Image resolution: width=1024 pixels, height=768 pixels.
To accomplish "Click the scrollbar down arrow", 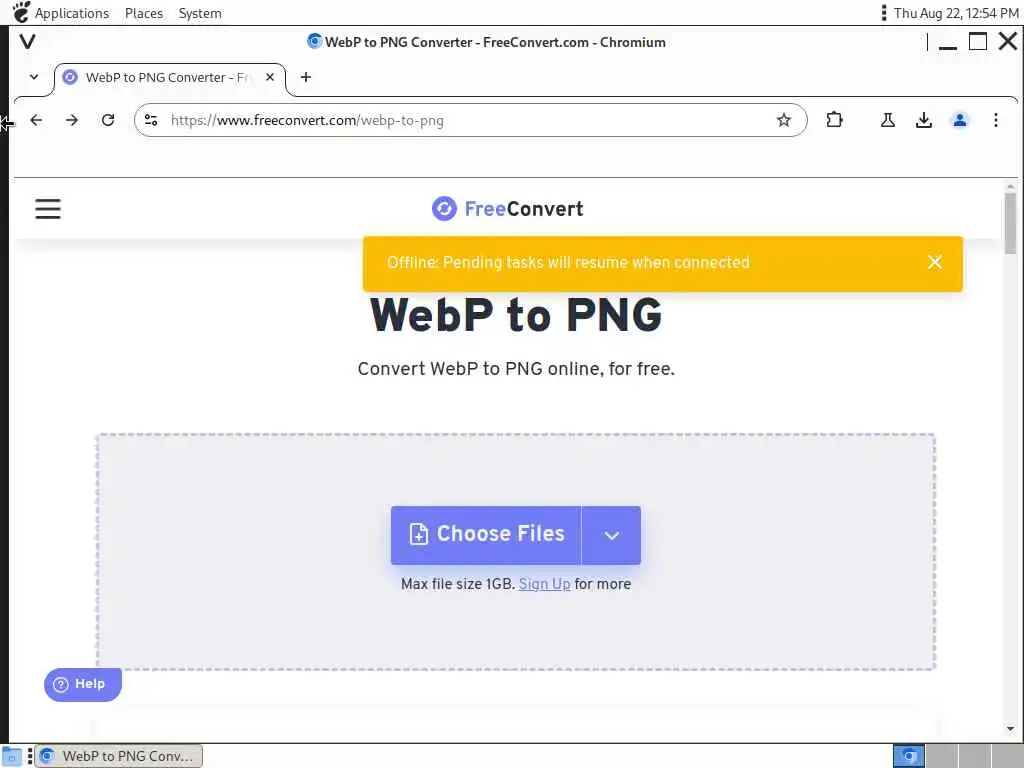I will (1010, 729).
